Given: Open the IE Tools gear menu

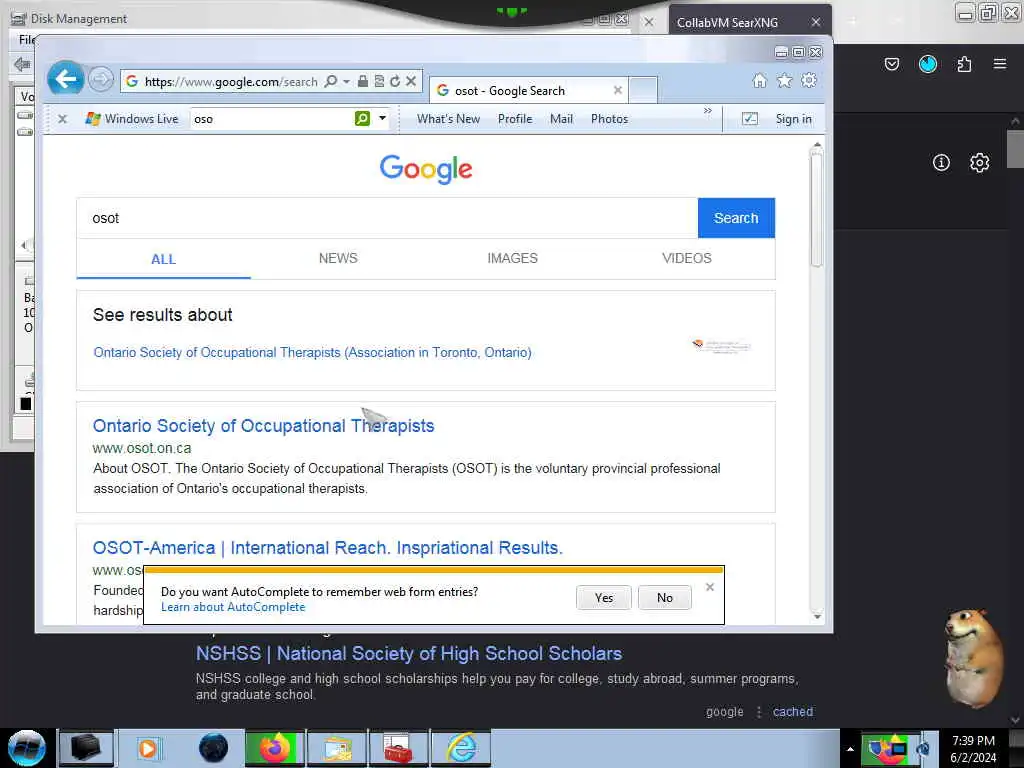Looking at the screenshot, I should pyautogui.click(x=809, y=80).
